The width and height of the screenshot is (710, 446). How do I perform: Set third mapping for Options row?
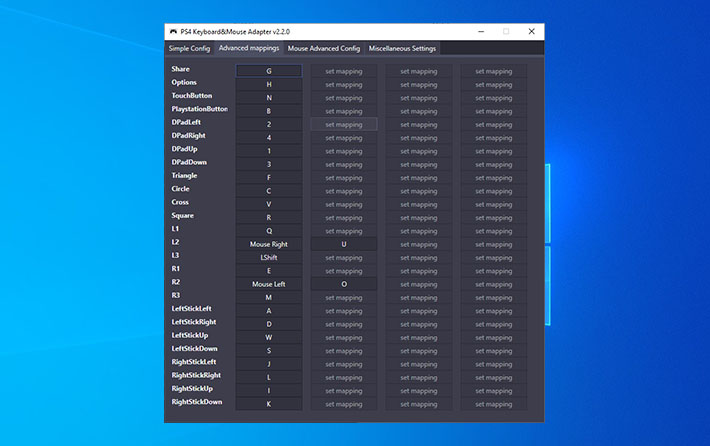tap(419, 84)
